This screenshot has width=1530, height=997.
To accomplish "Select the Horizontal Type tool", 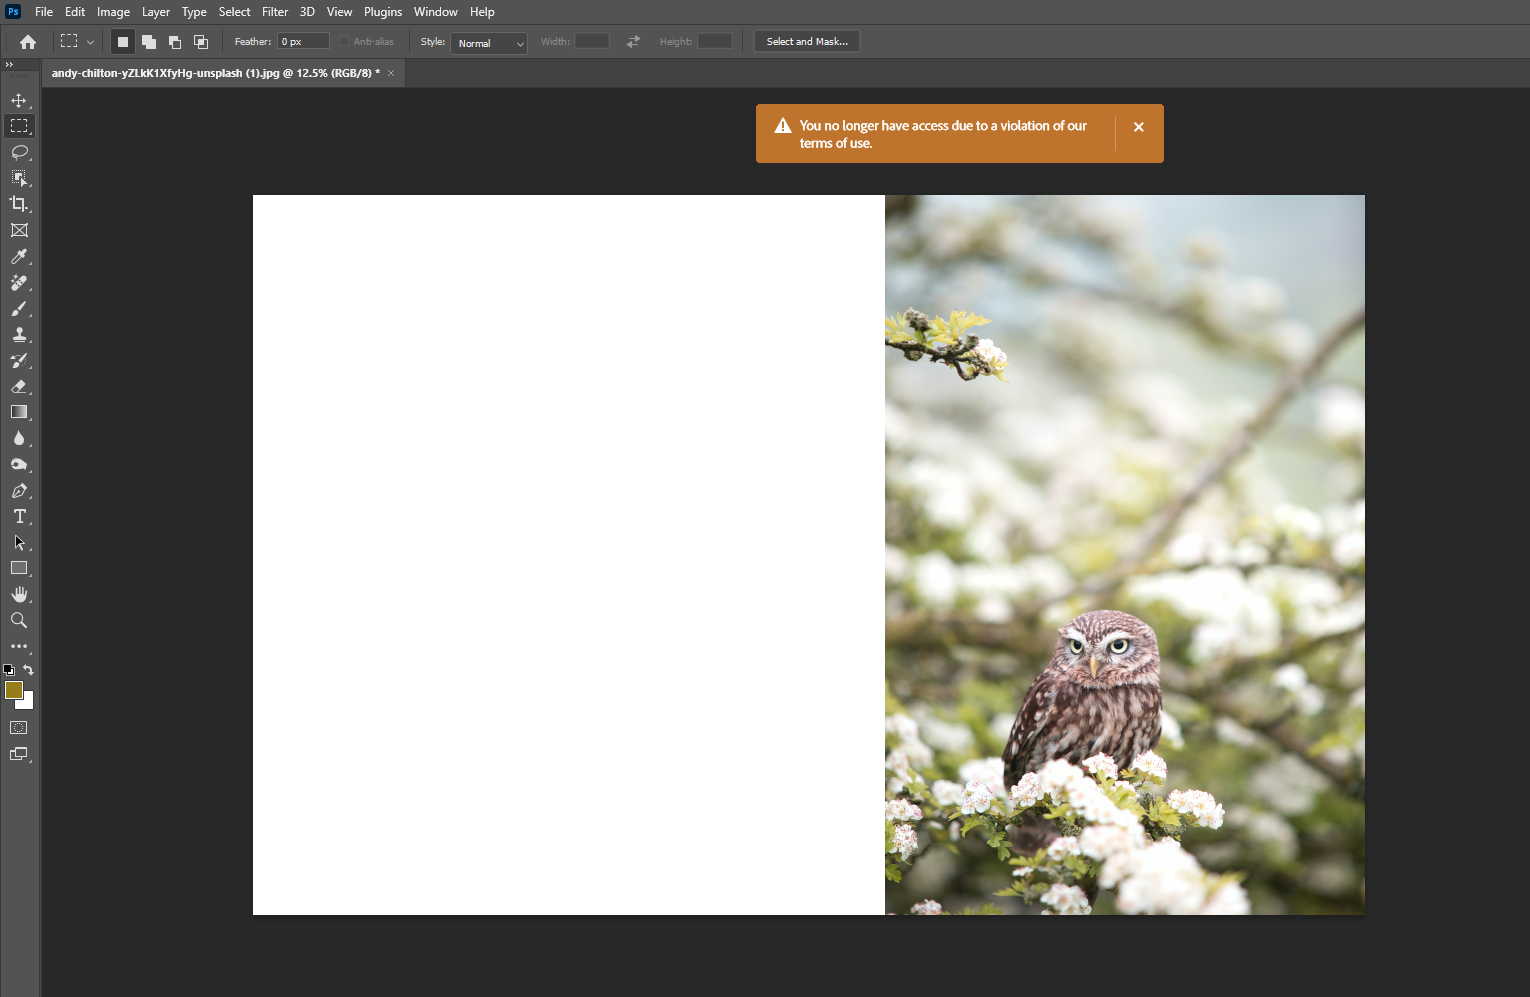I will coord(19,516).
